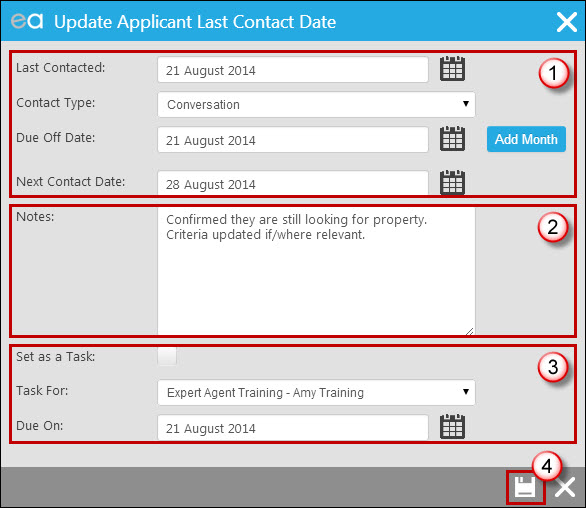Open calendar picker for Due Off Date
Image resolution: width=586 pixels, height=508 pixels.
pos(452,139)
